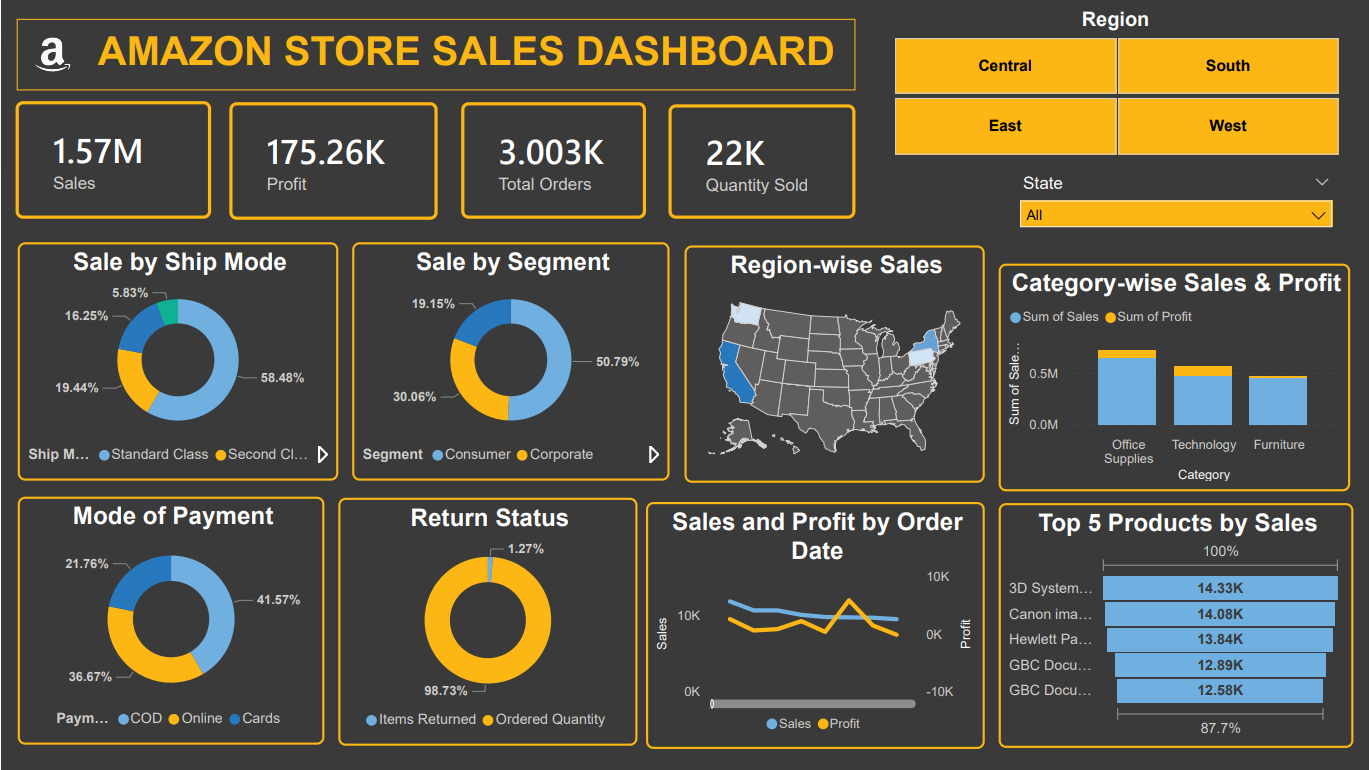
Task: Click the Canon ima 14.08K funnel bar
Action: [1220, 614]
